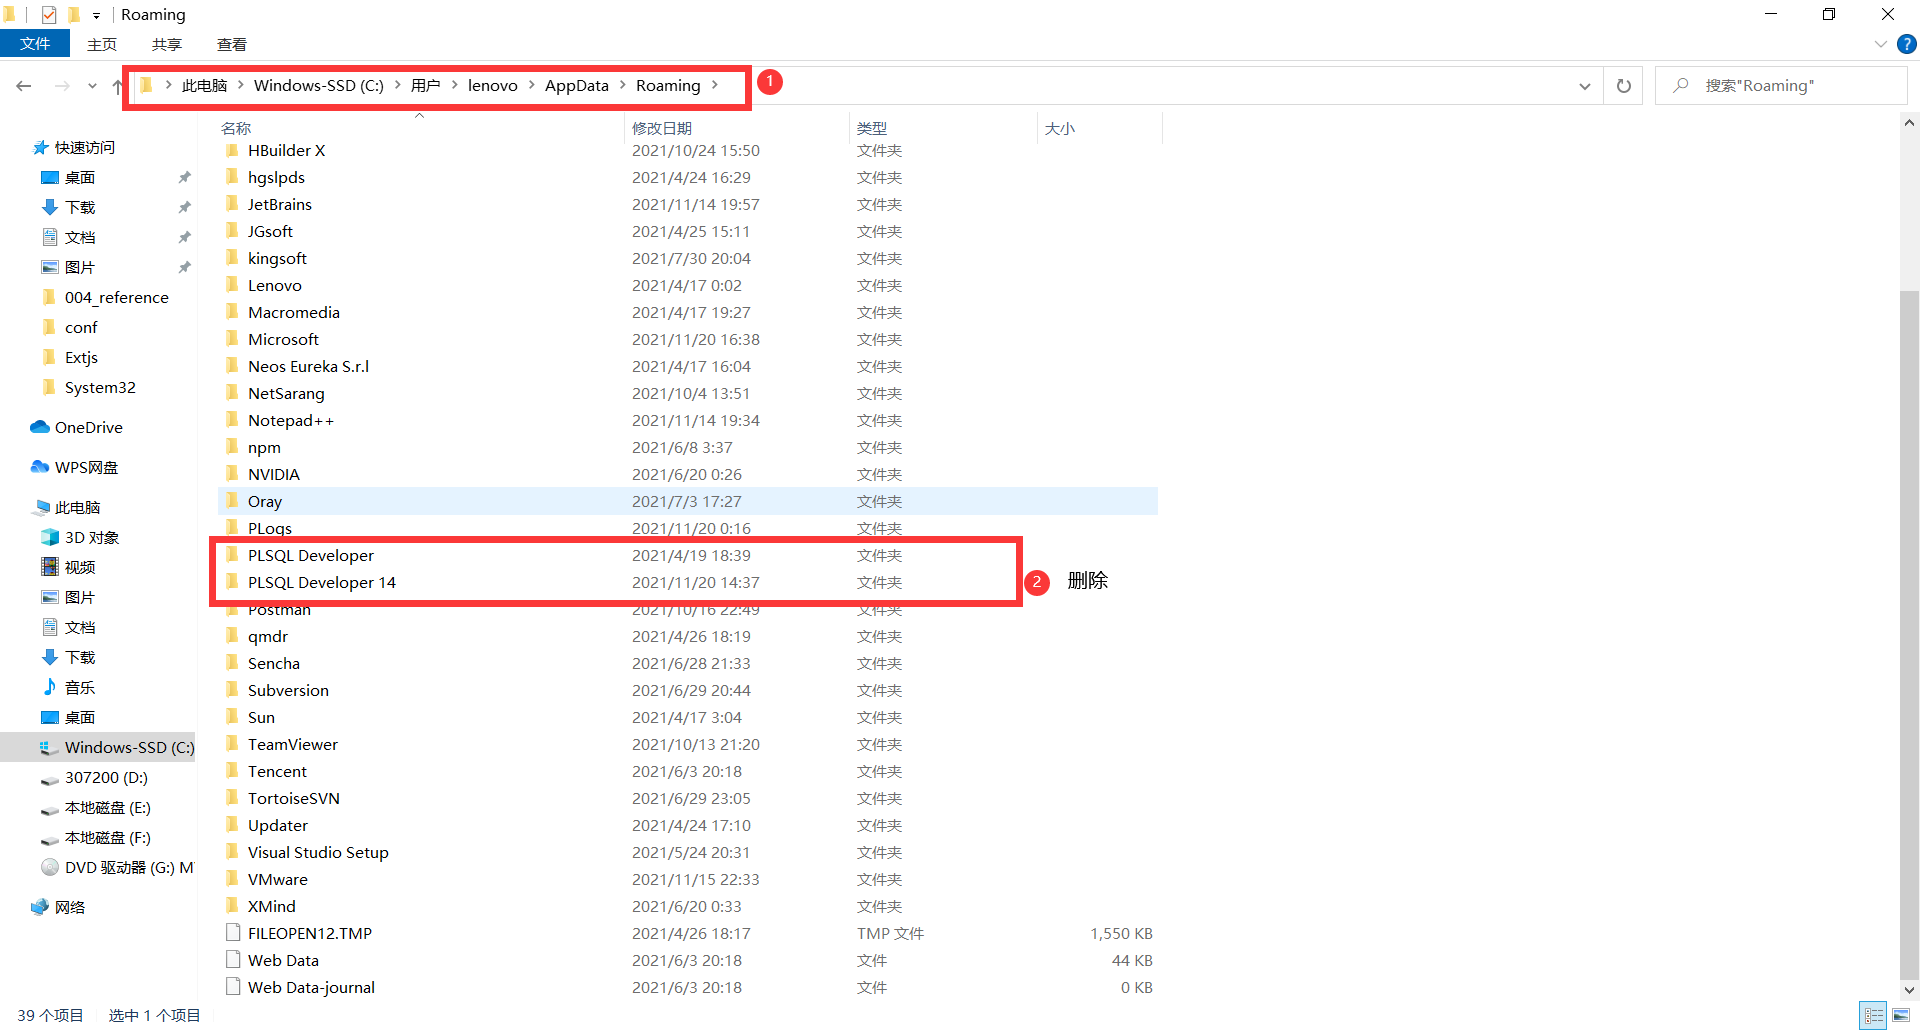Select OneDrive in the navigation pane
Screen dimensions: 1920x1030
click(x=77, y=428)
